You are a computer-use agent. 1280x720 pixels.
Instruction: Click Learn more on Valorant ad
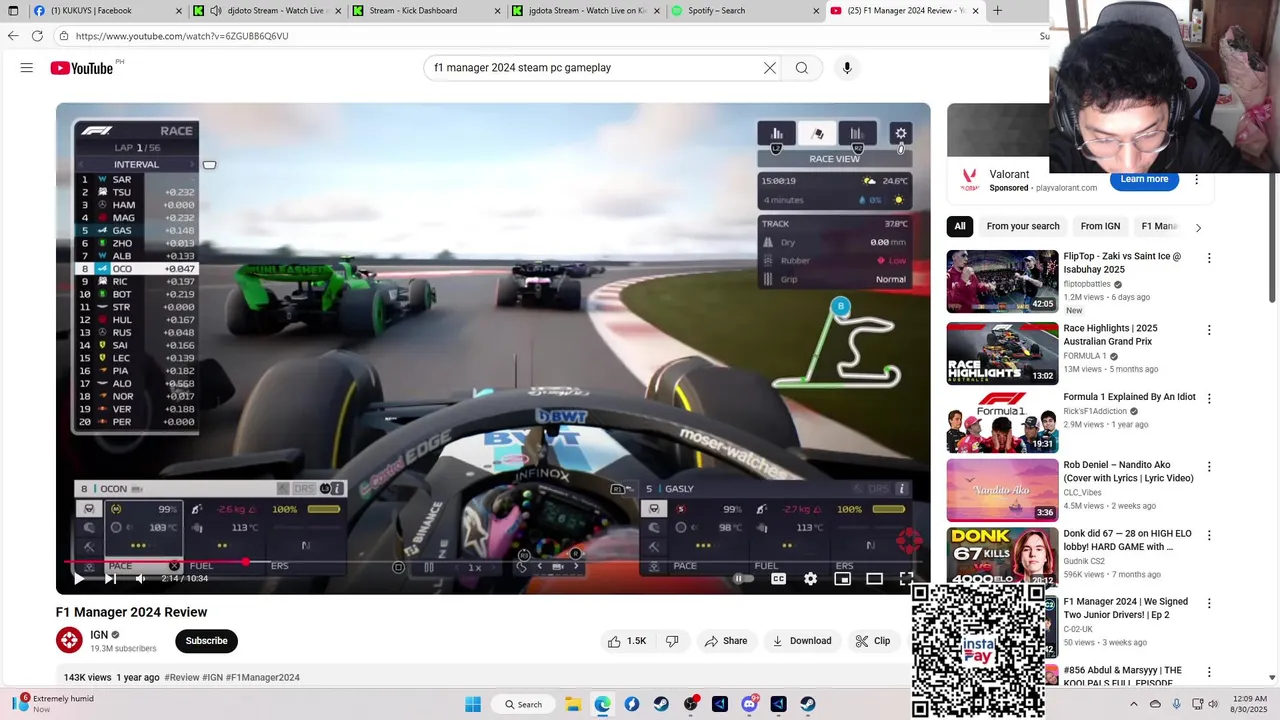coord(1144,179)
